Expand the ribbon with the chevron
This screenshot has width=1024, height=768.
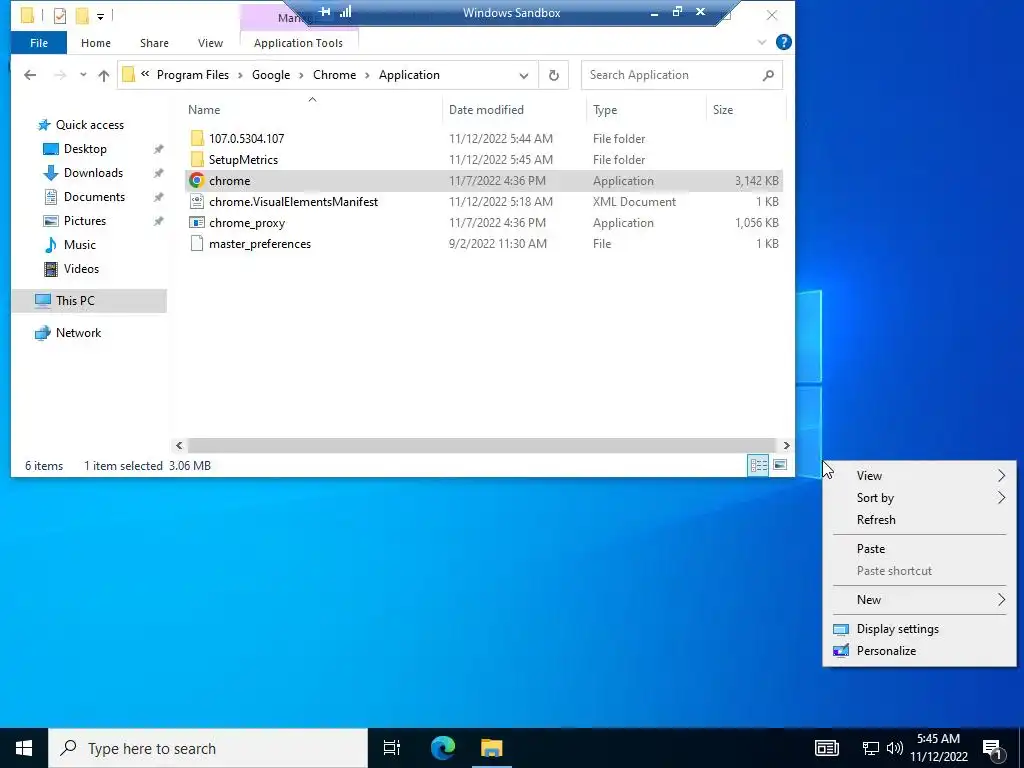coord(761,42)
